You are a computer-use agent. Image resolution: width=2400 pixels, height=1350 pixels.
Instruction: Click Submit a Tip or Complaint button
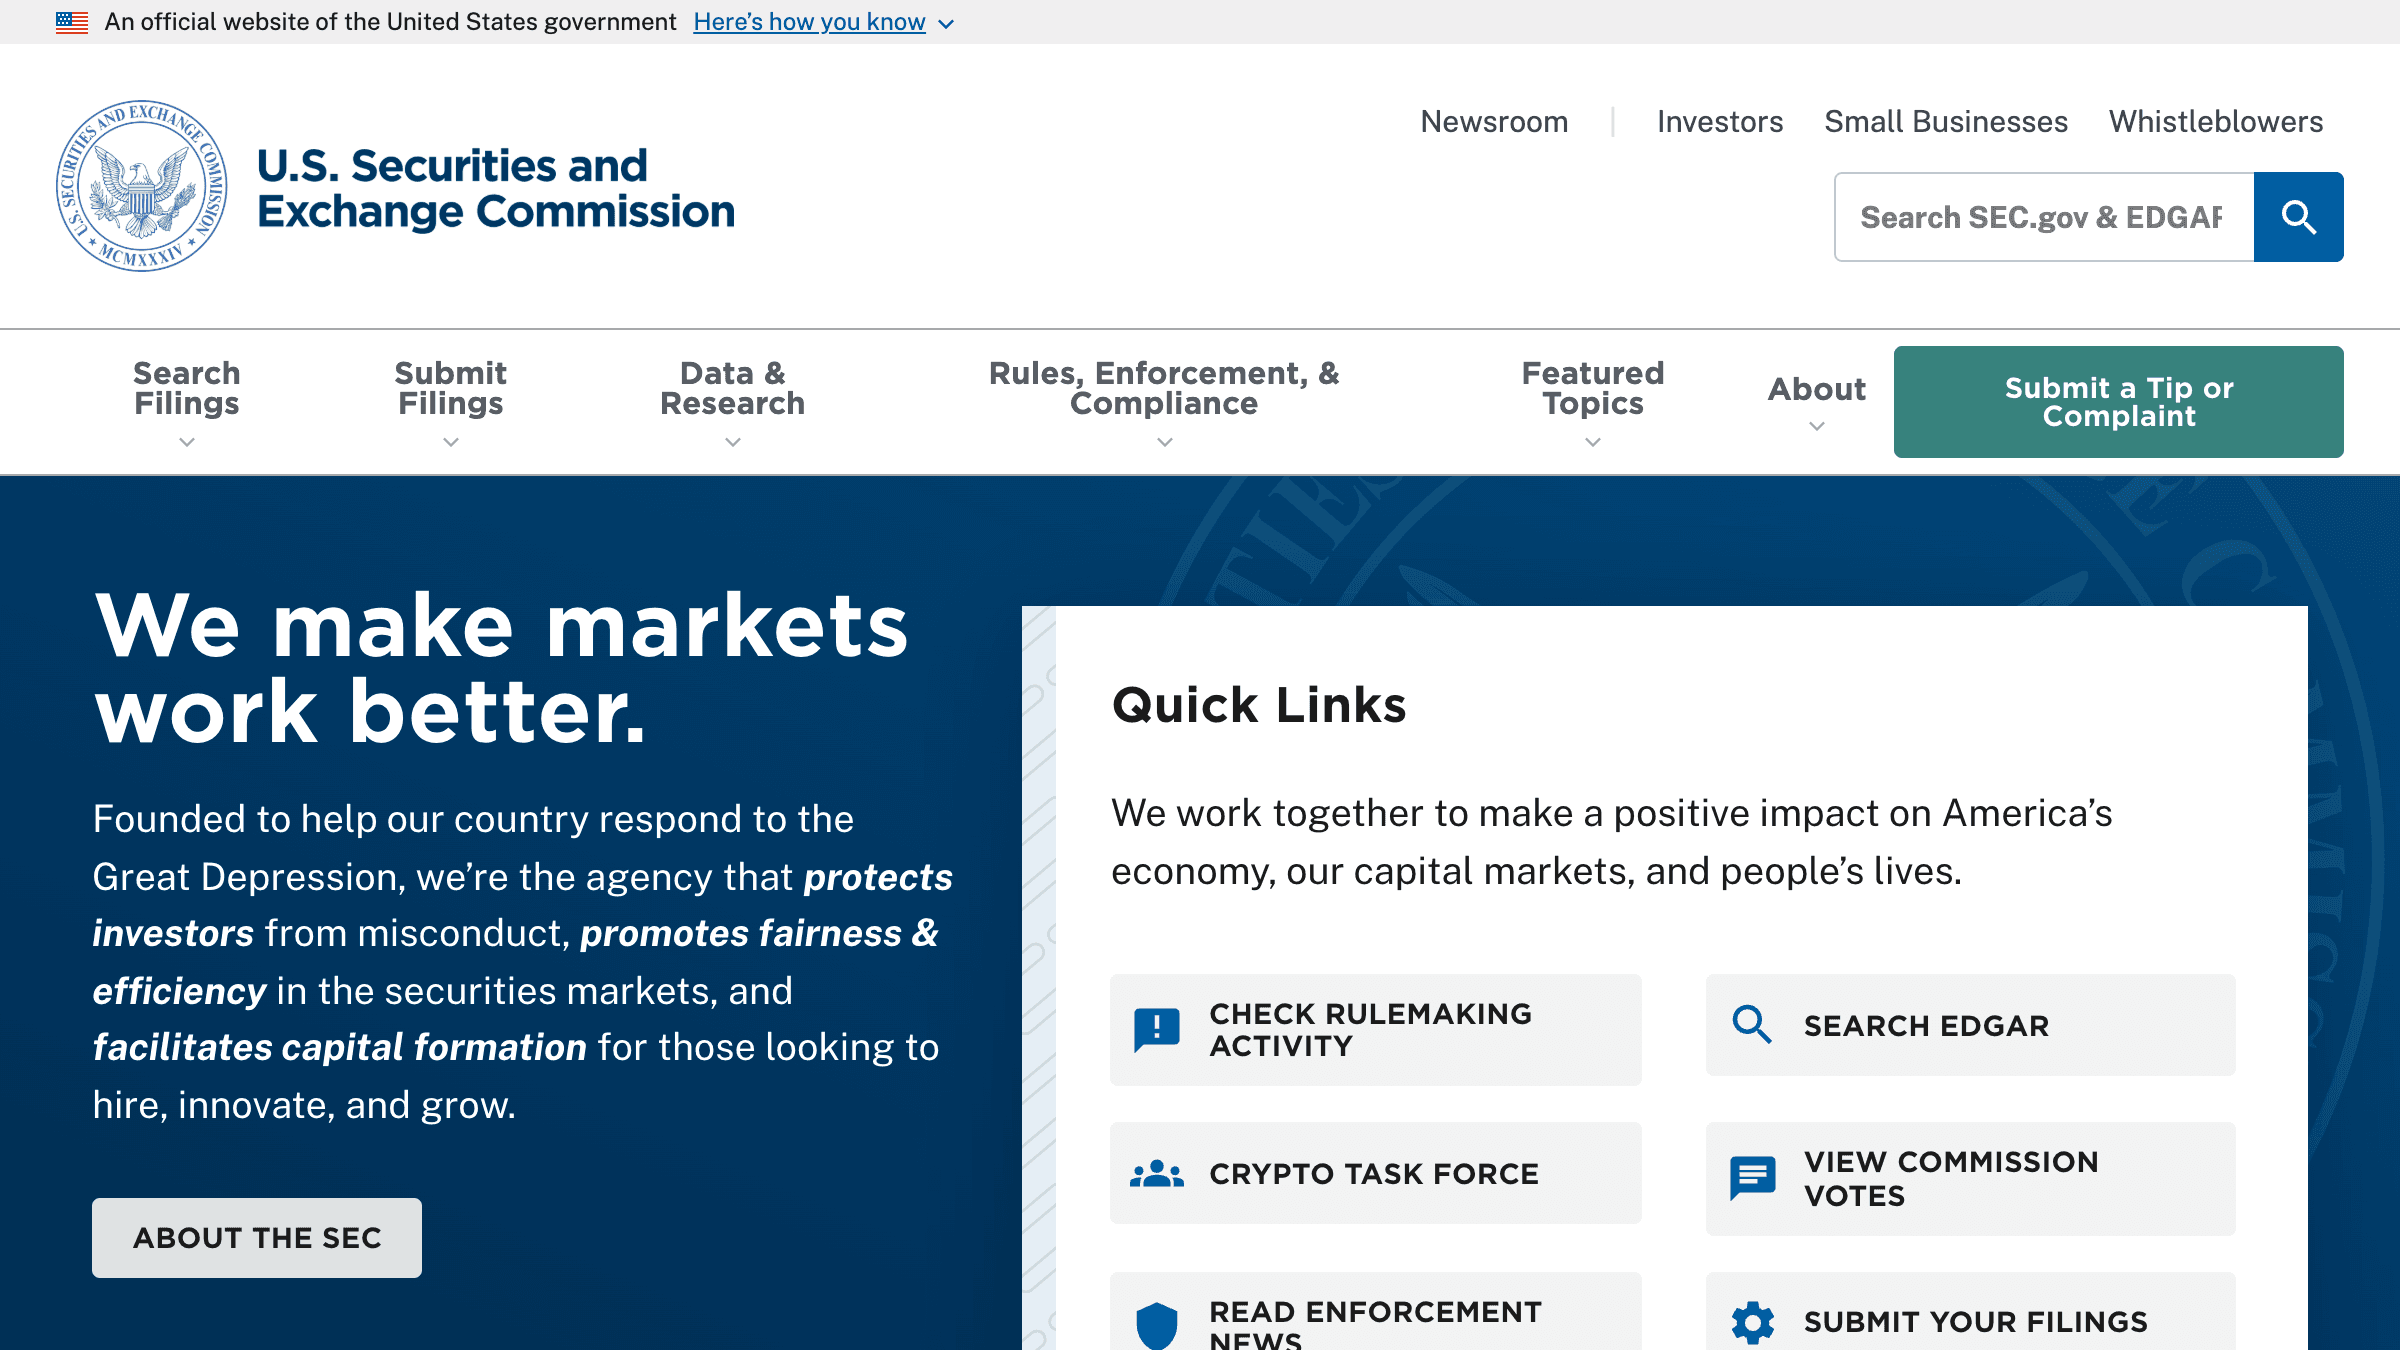click(x=2119, y=402)
